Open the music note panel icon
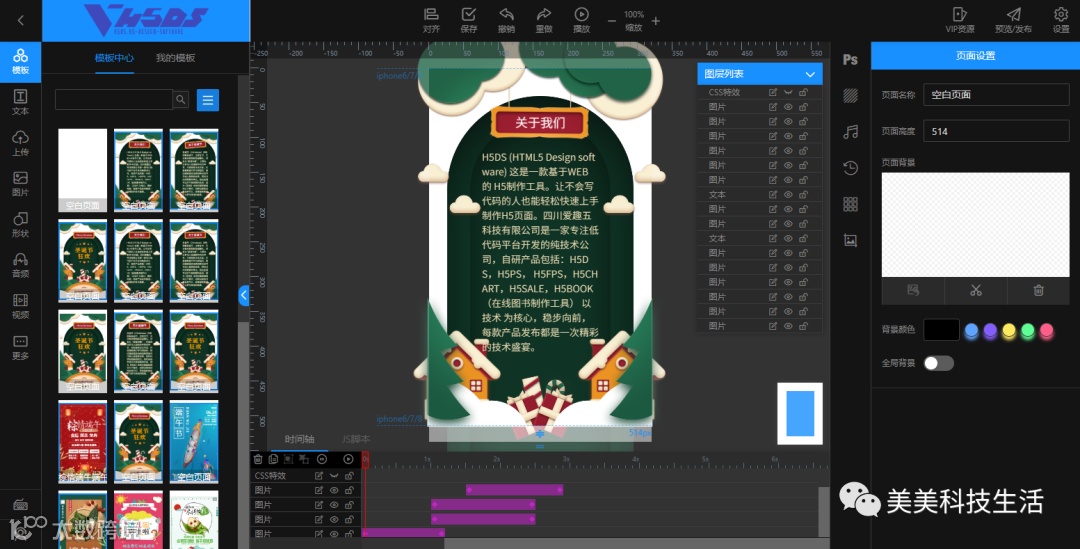The image size is (1080, 549). pyautogui.click(x=851, y=132)
